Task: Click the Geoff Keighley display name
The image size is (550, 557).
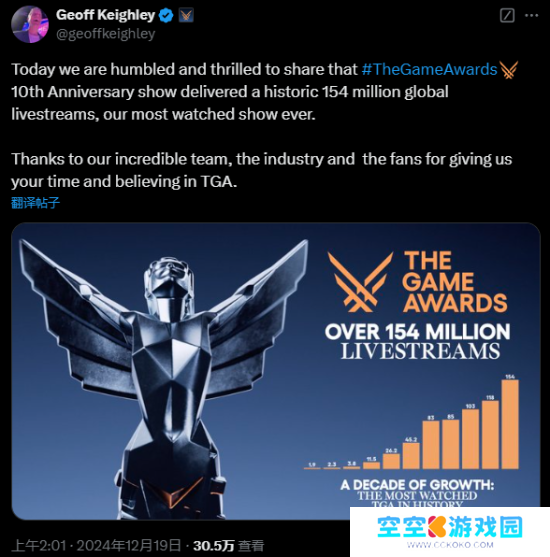Action: click(x=106, y=15)
